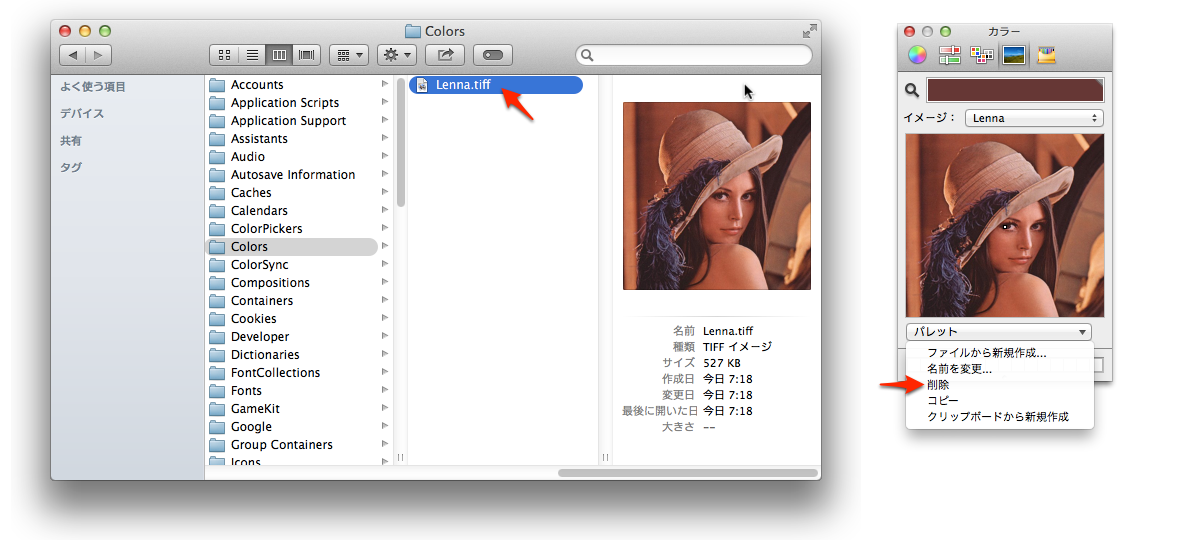This screenshot has width=1200, height=540.
Task: Switch Finder to Cover Flow view
Action: tap(307, 55)
